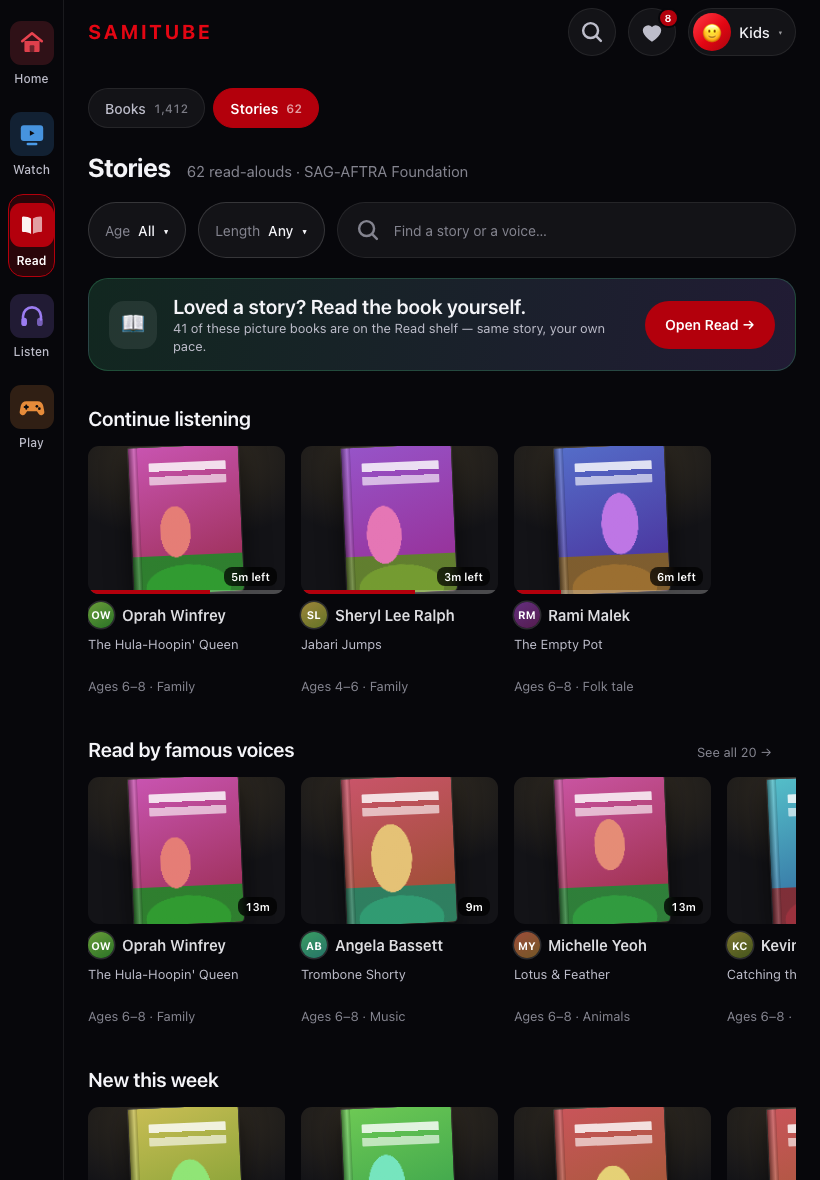The image size is (820, 1180).
Task: Open Jabari Jumps thumbnail with 3m left
Action: [x=399, y=519]
